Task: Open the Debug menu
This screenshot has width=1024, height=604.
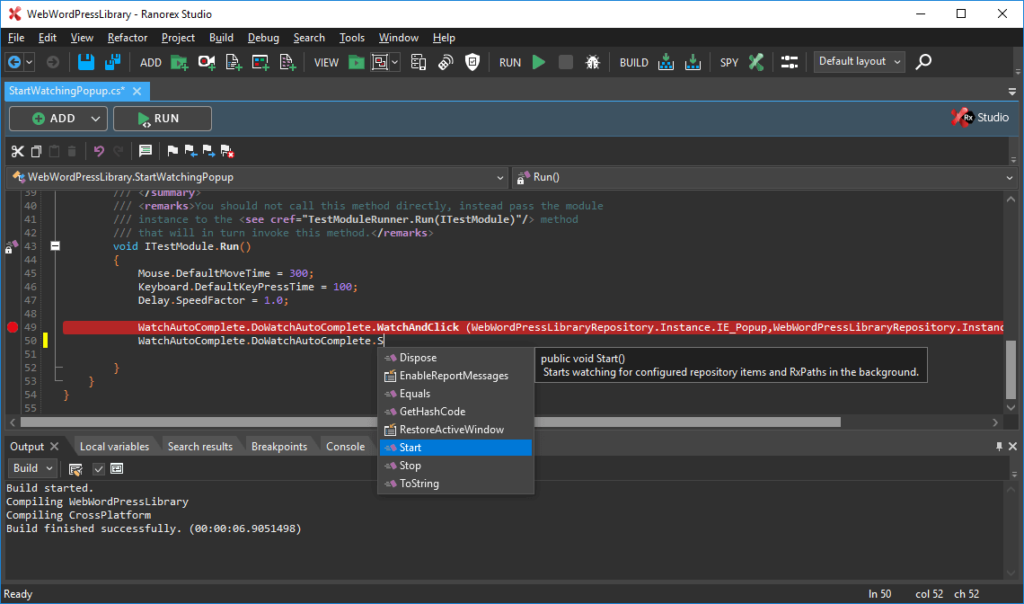Action: [x=263, y=37]
